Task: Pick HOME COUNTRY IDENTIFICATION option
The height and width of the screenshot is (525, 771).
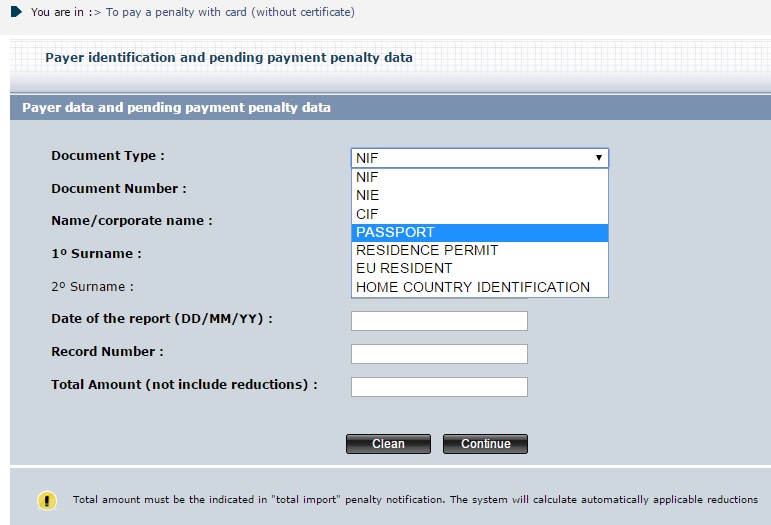Action: 480,287
